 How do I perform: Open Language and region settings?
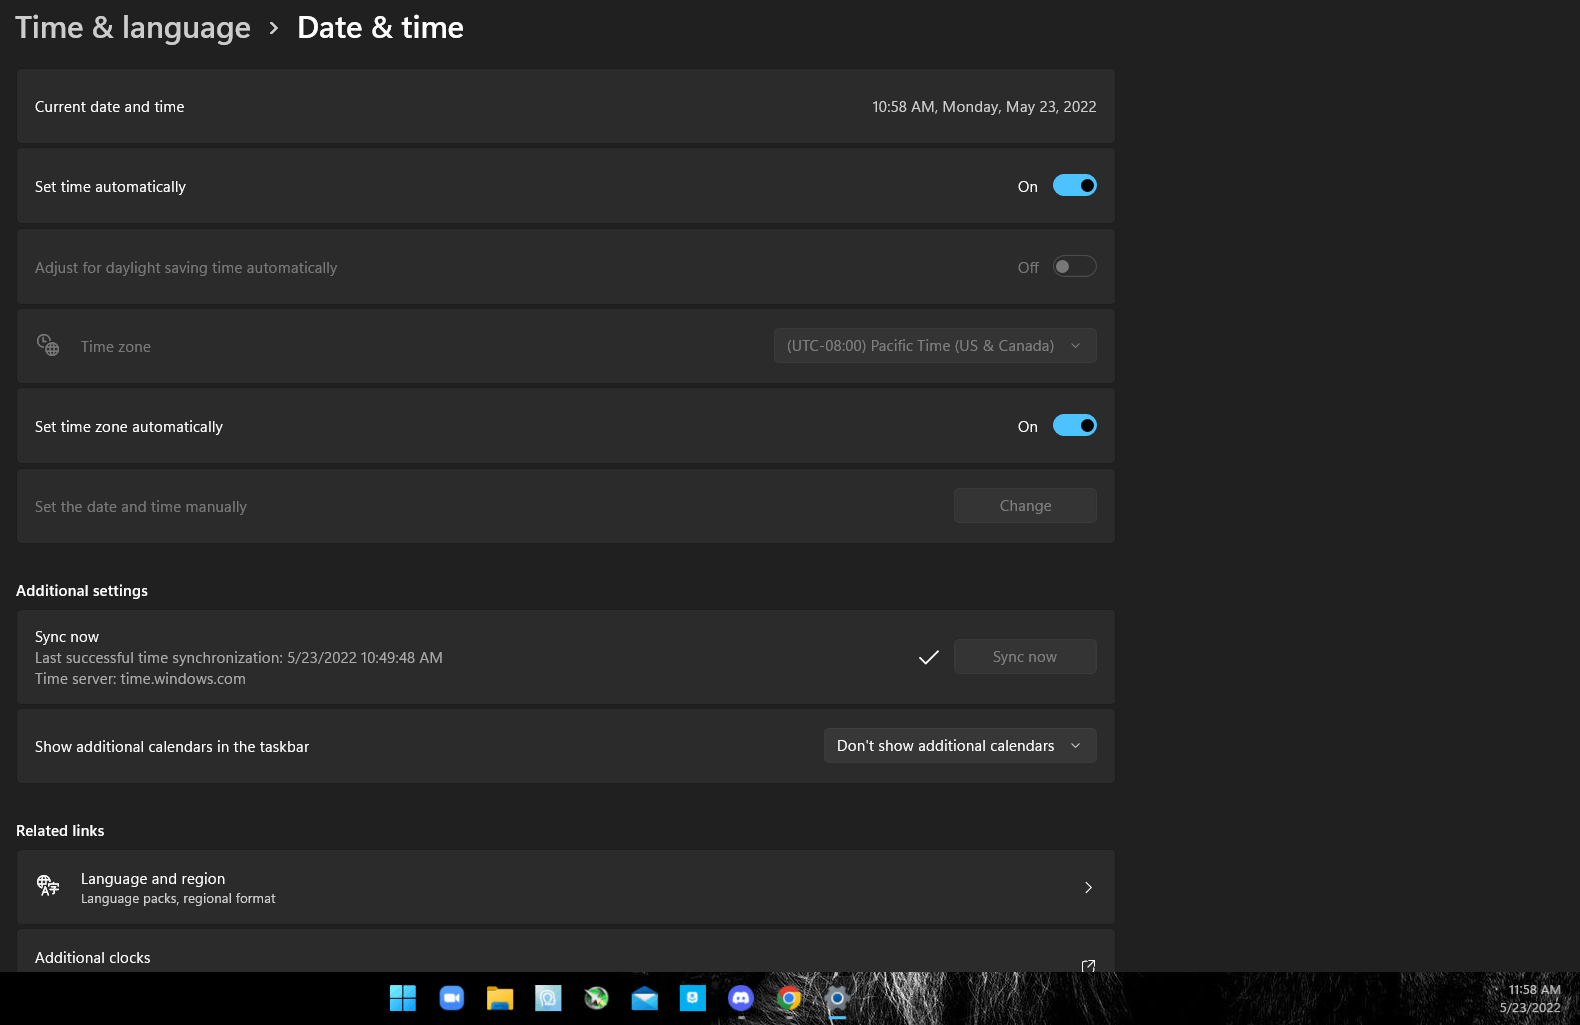coord(565,887)
